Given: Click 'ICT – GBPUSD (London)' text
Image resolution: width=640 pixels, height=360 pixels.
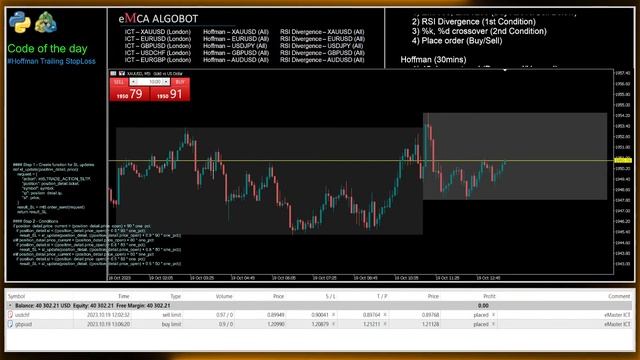Looking at the screenshot, I should (x=158, y=46).
